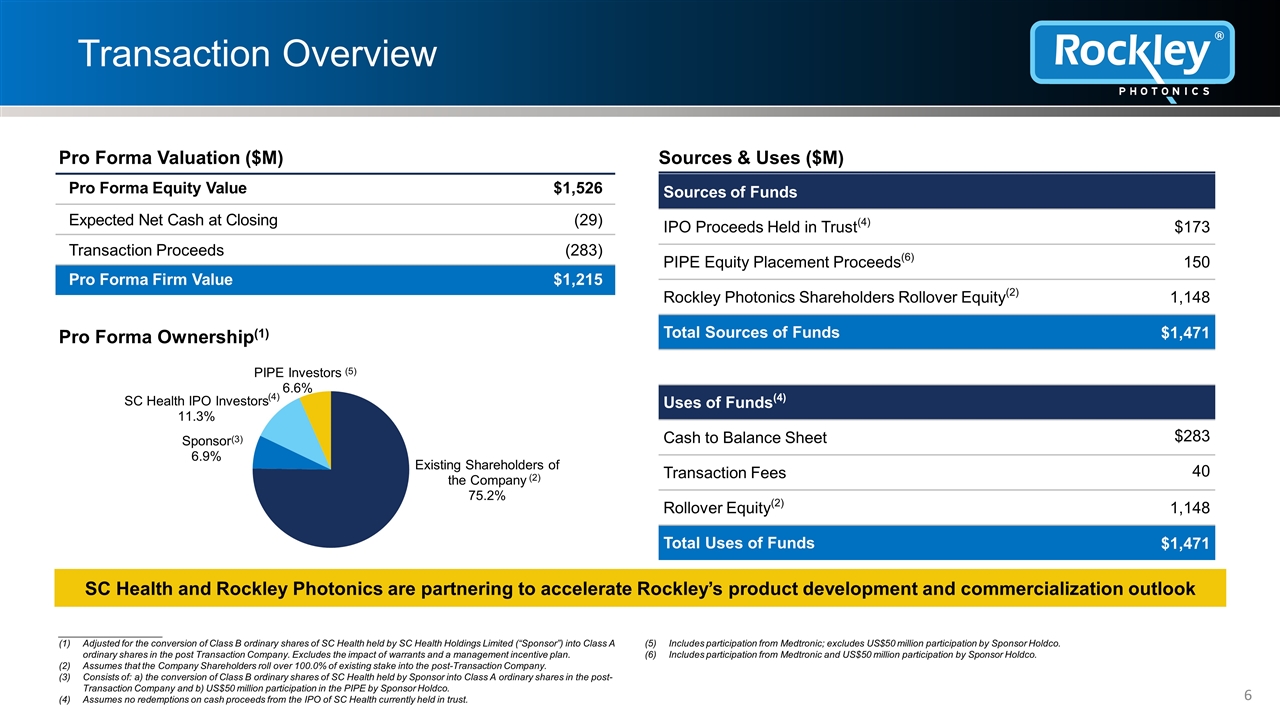
Task: Select the 'Transaction Overview' slide title
Action: click(257, 53)
